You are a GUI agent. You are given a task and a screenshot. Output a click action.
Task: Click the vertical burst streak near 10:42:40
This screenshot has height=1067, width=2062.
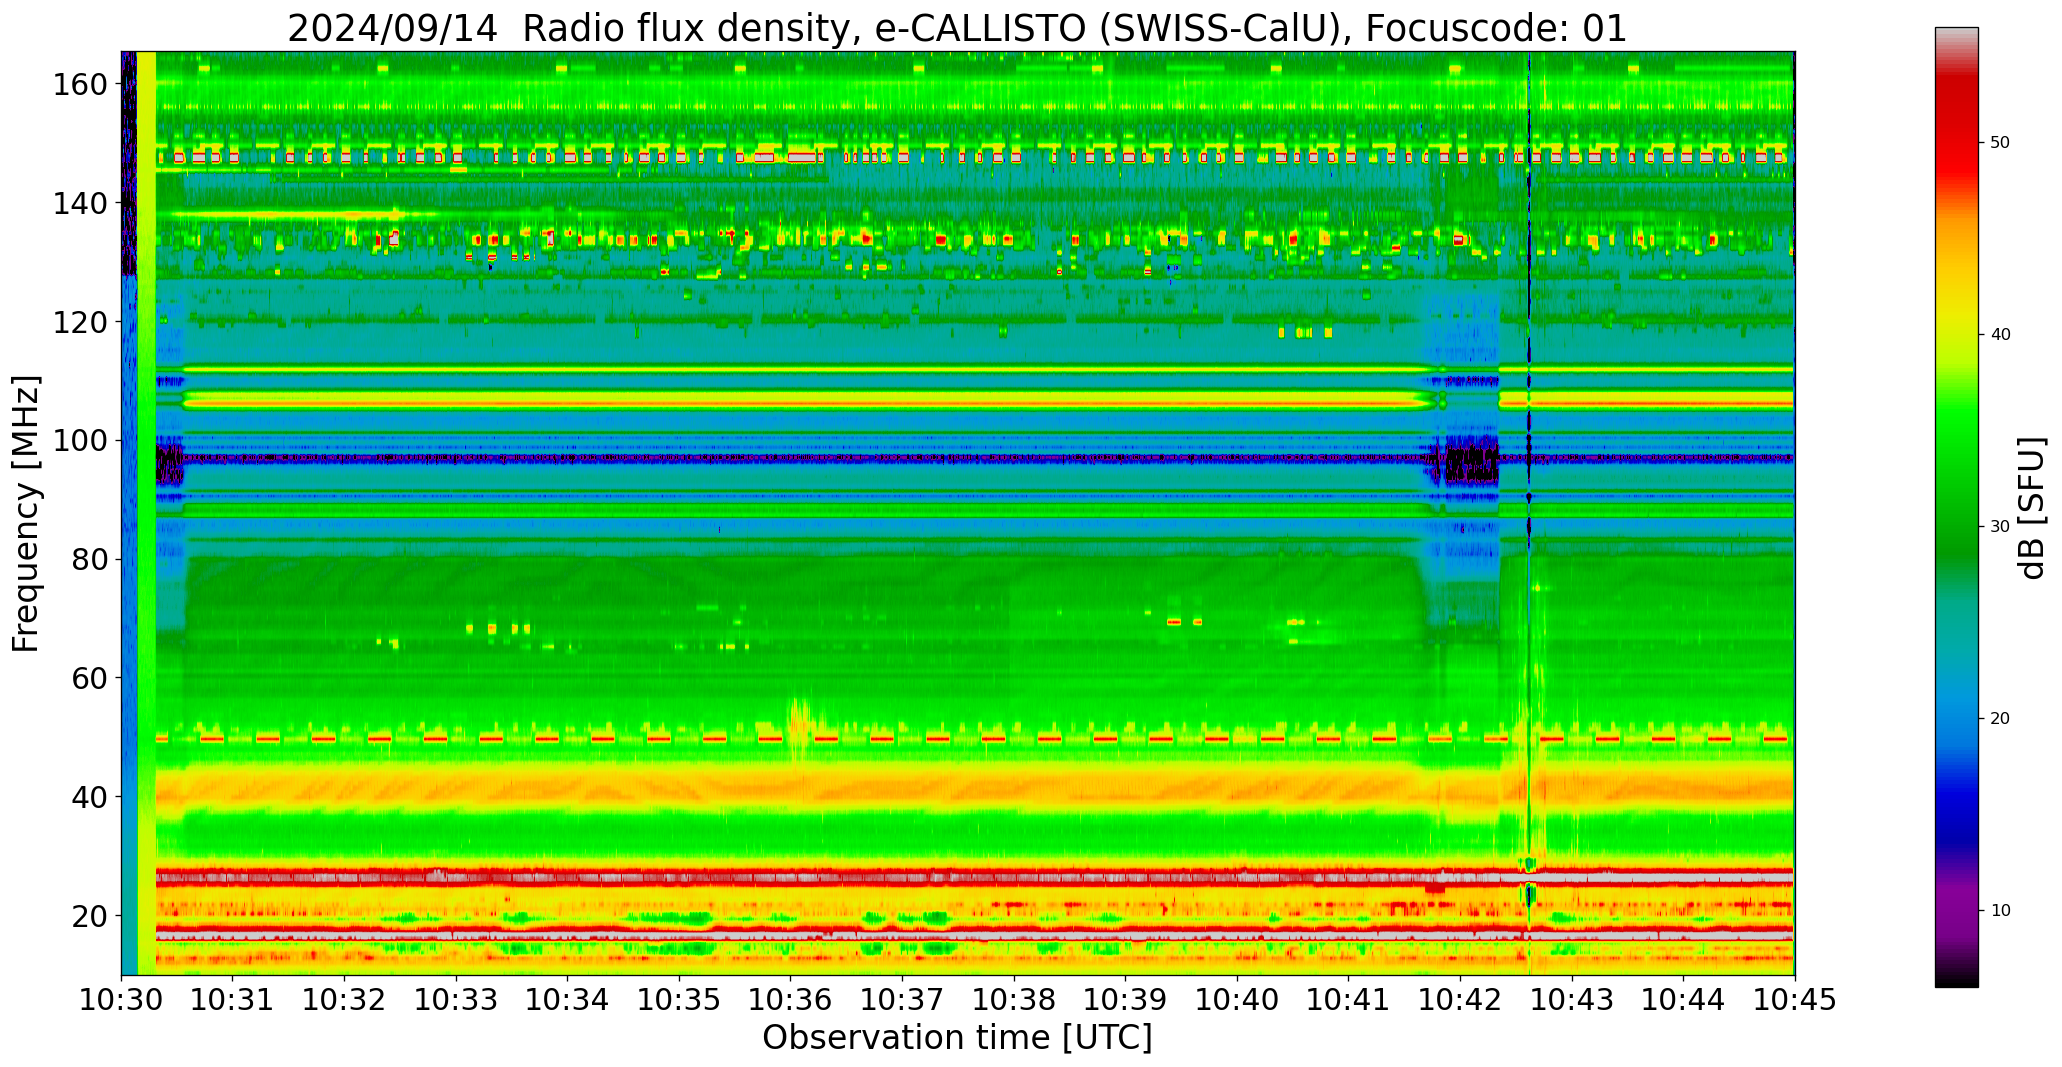[1529, 513]
